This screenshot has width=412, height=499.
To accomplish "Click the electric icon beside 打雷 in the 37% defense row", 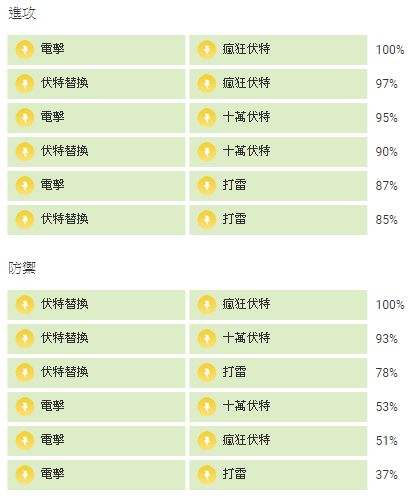I will (207, 475).
